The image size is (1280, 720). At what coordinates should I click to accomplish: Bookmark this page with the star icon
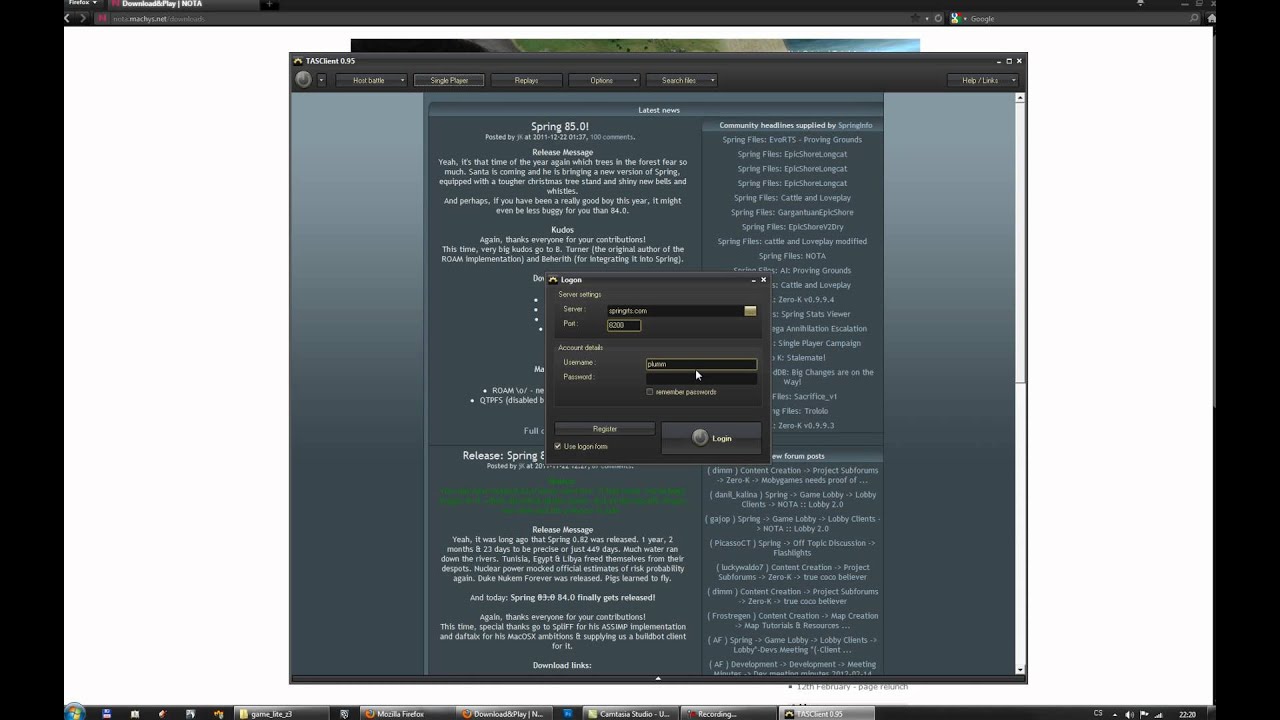915,18
